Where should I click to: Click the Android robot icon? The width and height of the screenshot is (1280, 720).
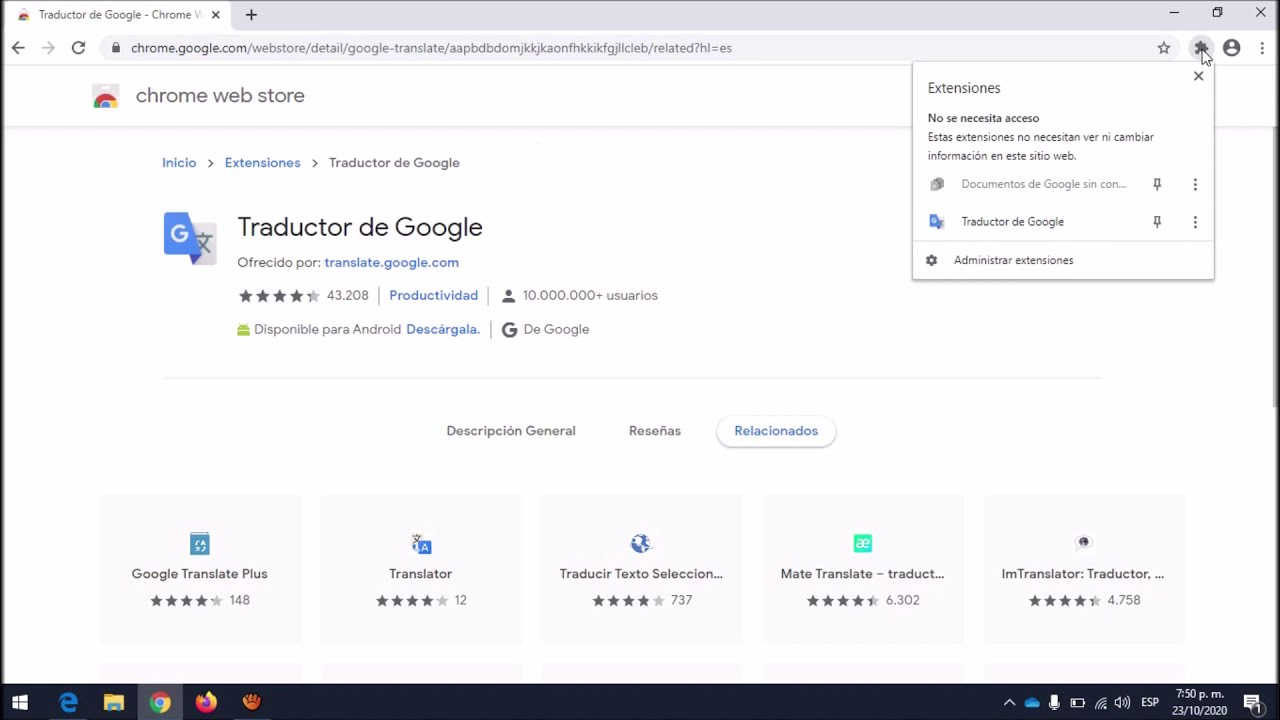pyautogui.click(x=243, y=329)
